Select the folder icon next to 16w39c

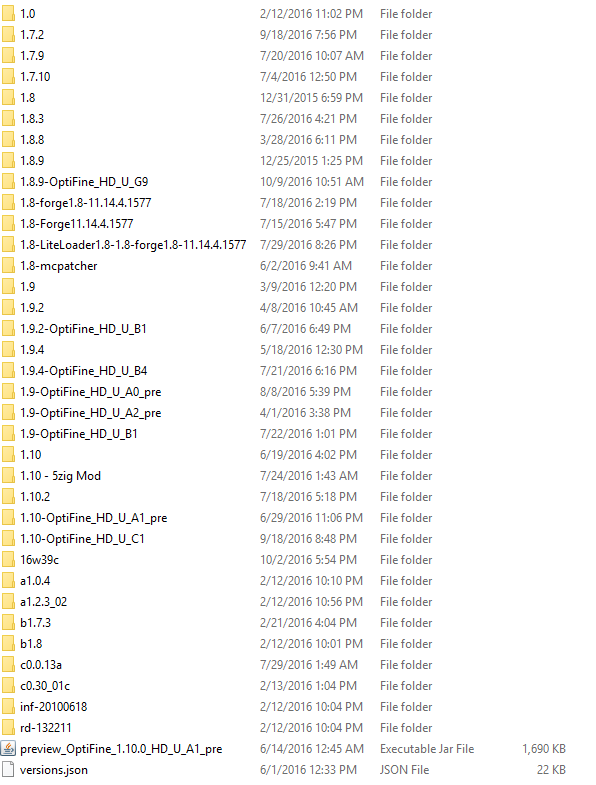(x=8, y=560)
